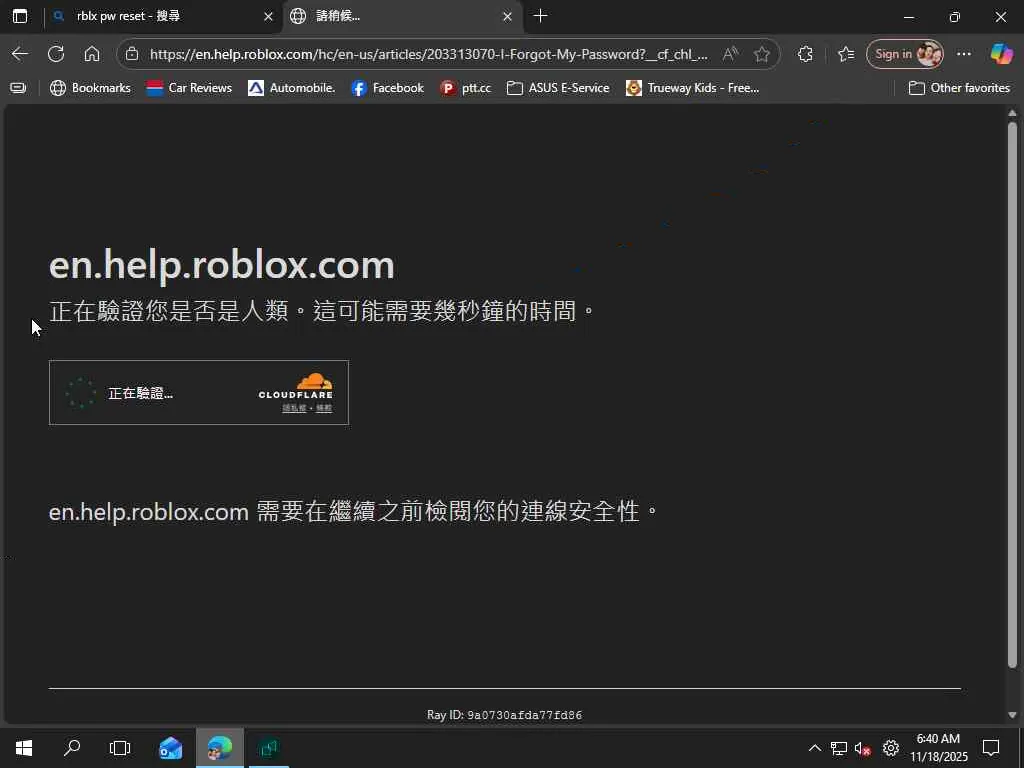Open the Facebook favorite
This screenshot has height=768, width=1024.
(x=387, y=88)
